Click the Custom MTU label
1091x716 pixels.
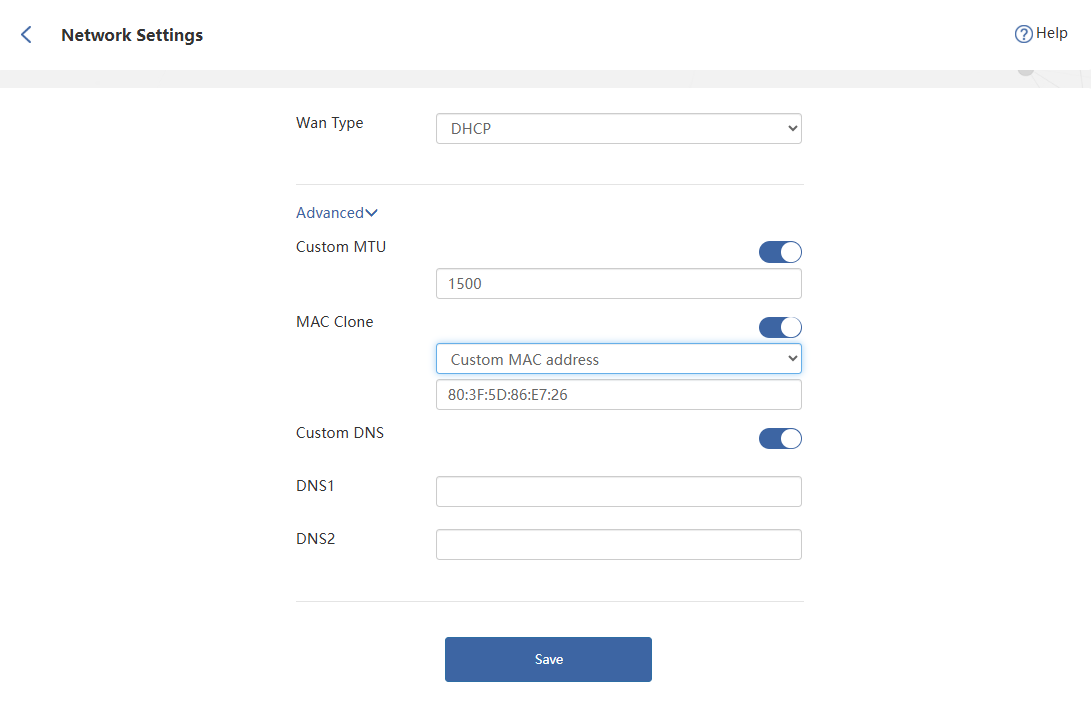click(341, 247)
